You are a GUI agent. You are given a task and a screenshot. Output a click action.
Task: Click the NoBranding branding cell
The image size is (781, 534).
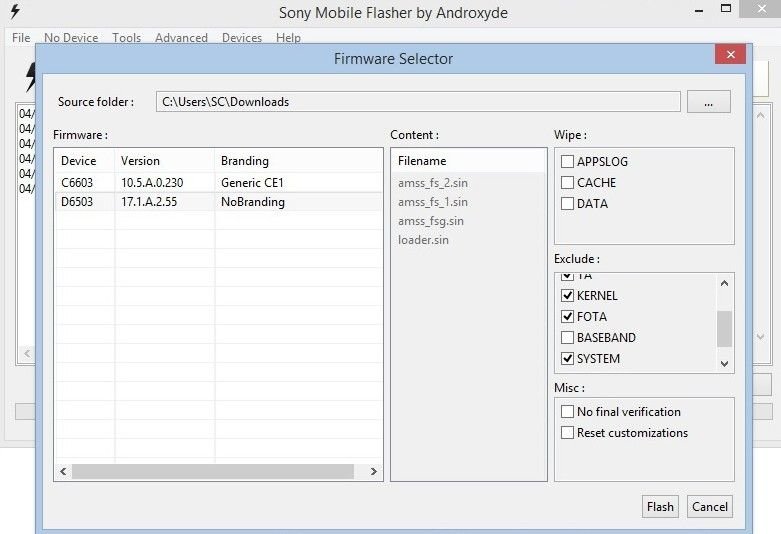[x=253, y=202]
